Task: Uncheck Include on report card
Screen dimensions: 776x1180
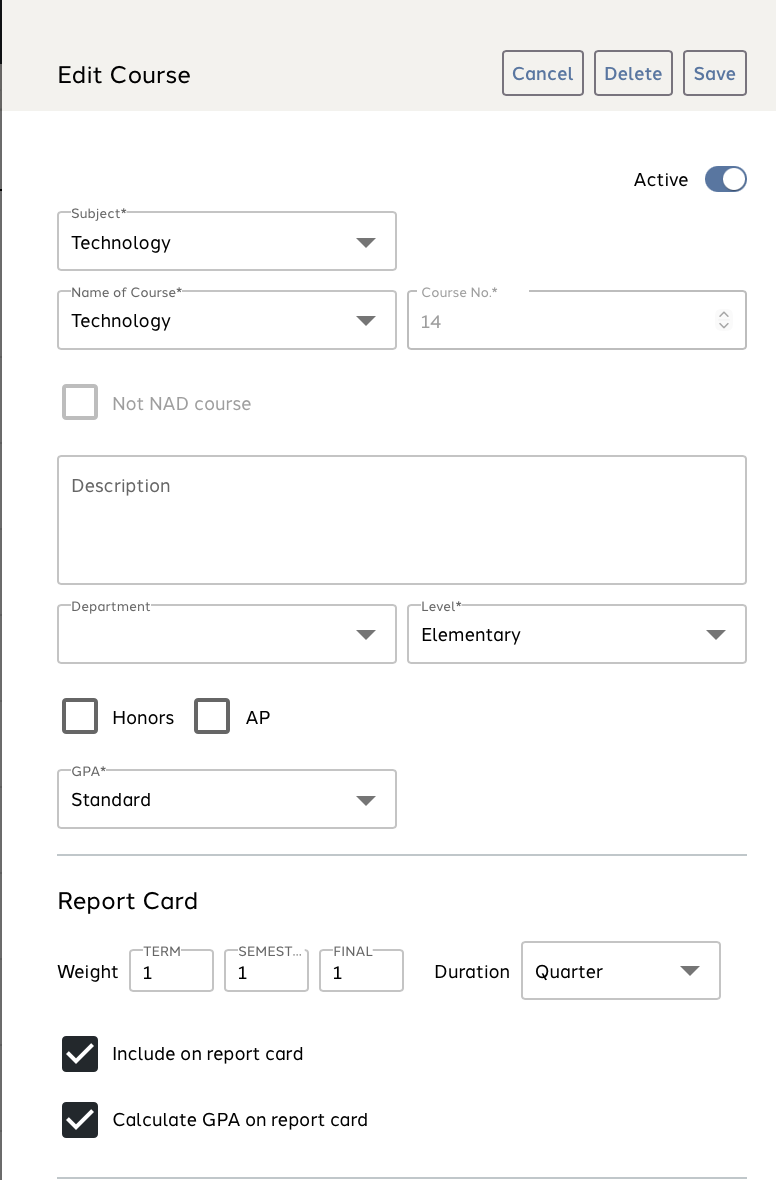Action: click(x=80, y=1054)
